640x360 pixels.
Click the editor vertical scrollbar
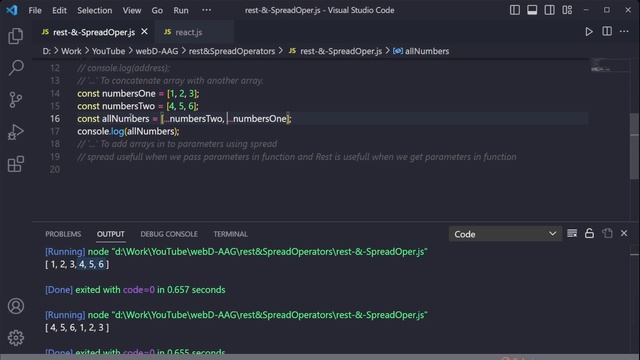634,146
